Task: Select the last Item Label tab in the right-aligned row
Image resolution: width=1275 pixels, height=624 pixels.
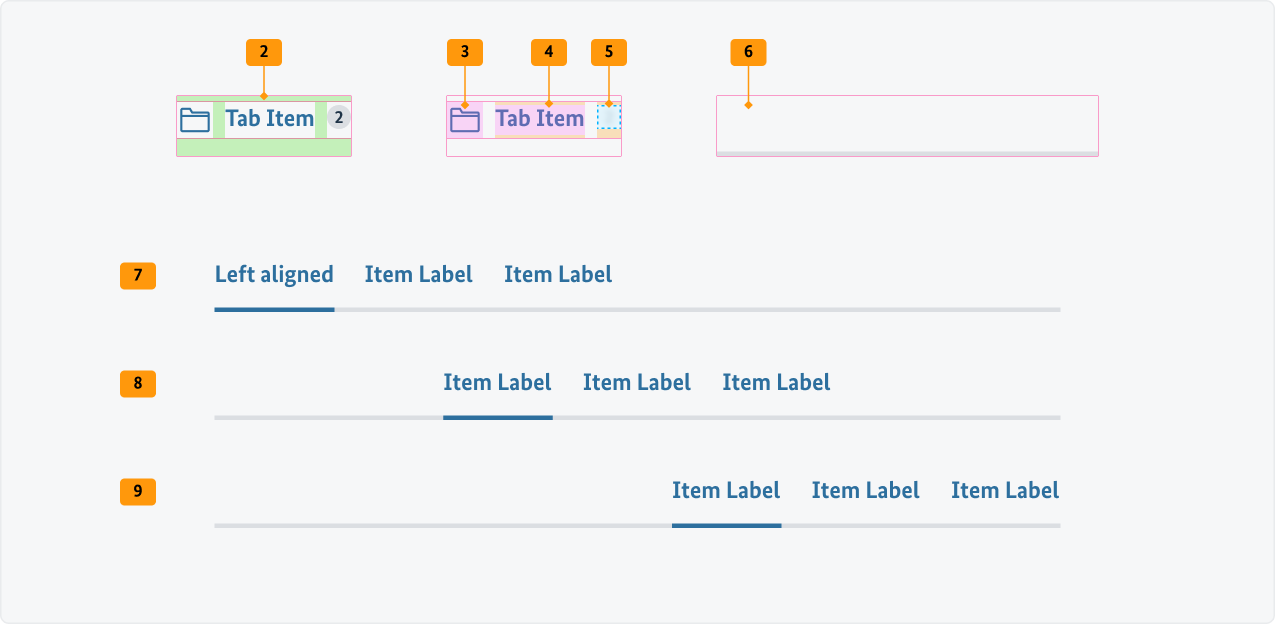Action: (x=1004, y=490)
